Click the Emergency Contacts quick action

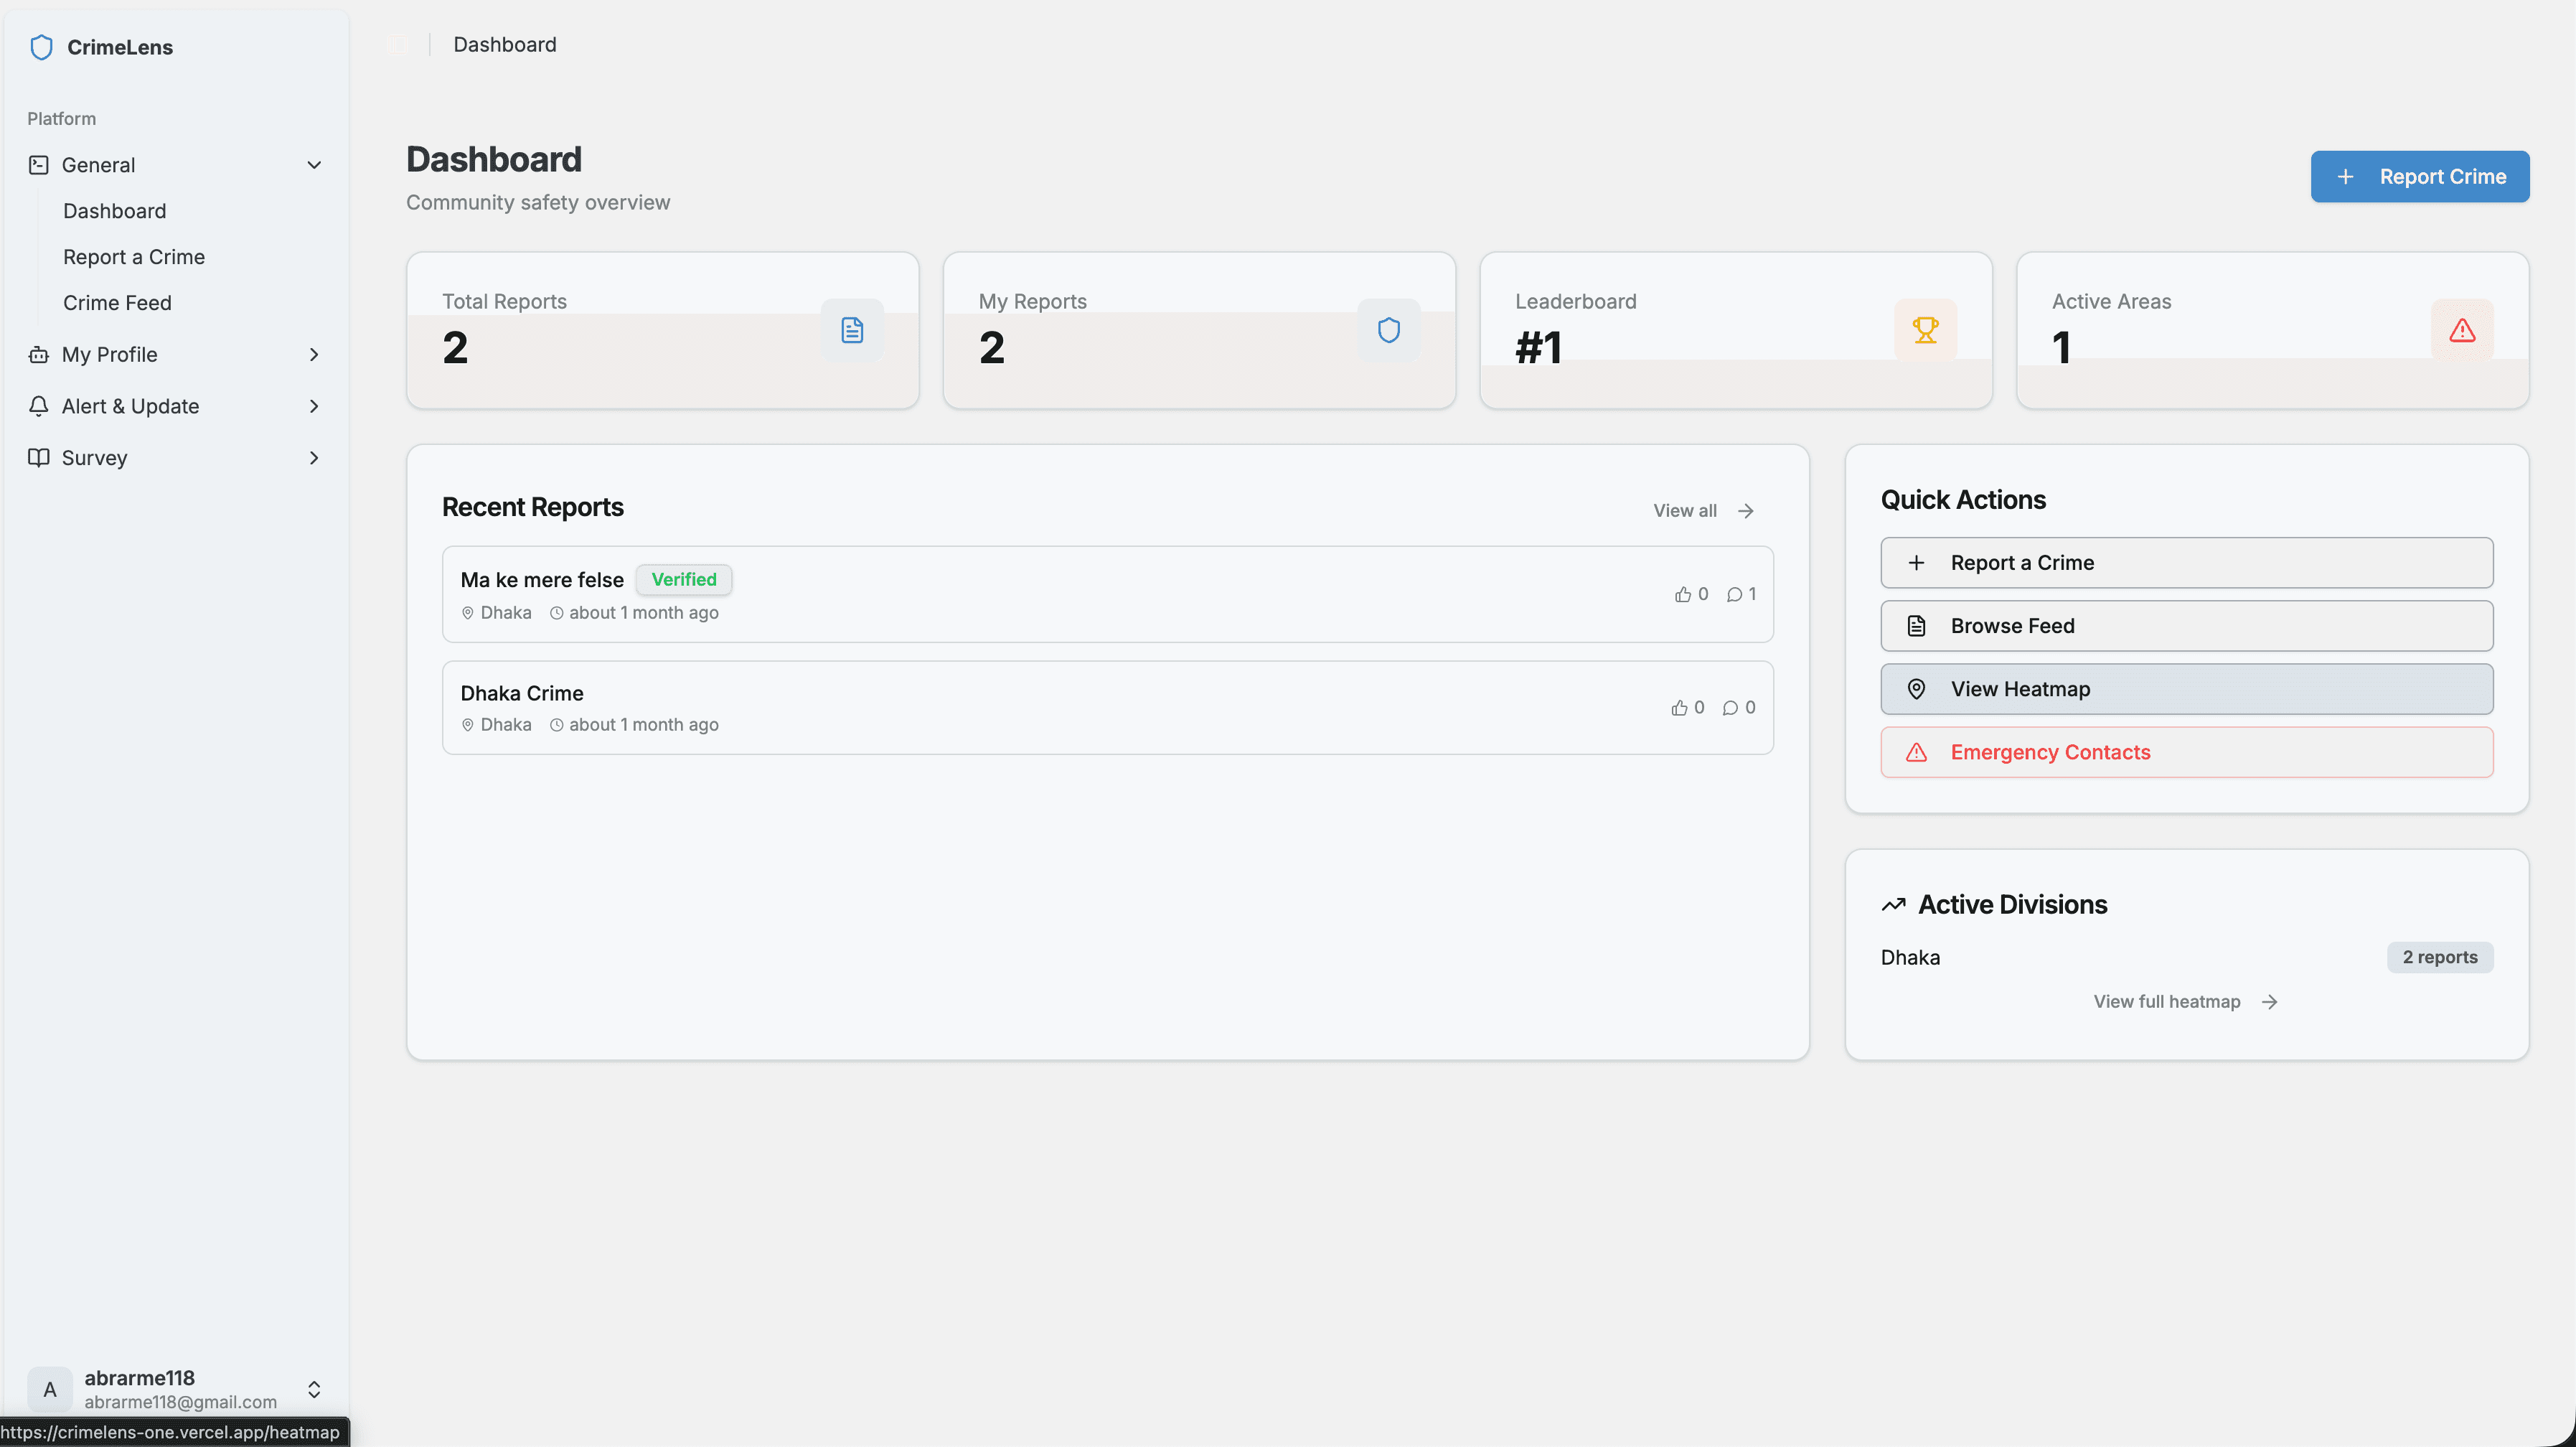pos(2186,752)
